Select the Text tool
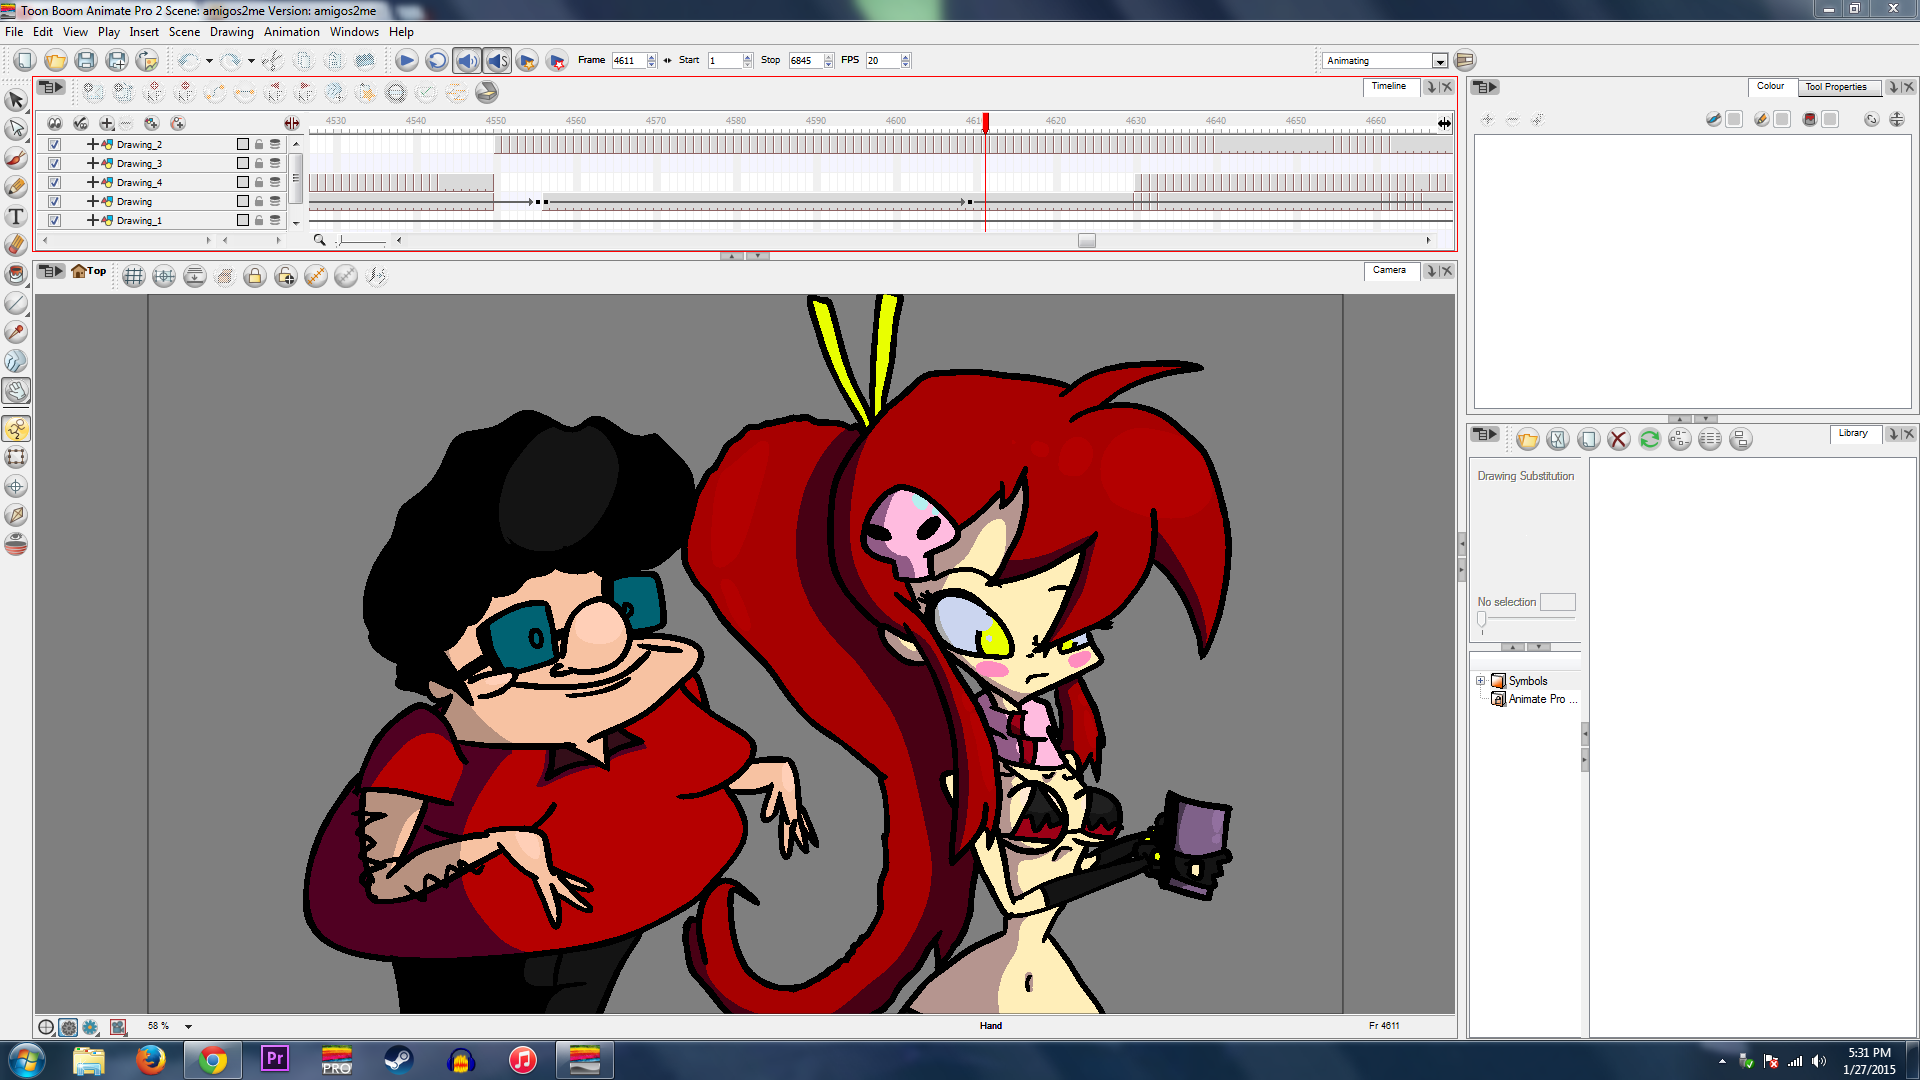 tap(16, 216)
